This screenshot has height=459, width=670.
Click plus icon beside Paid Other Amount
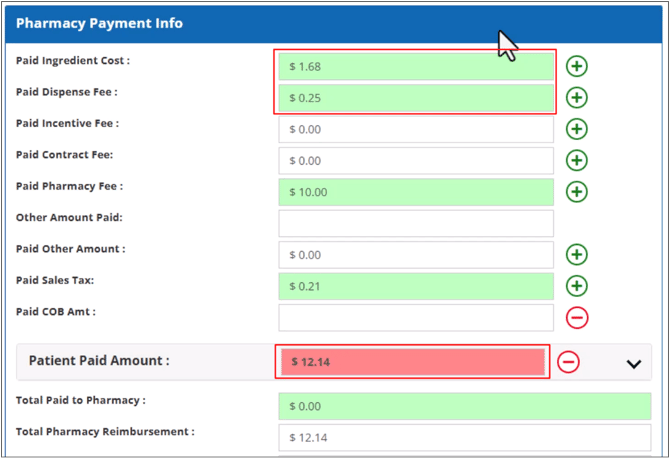(577, 254)
